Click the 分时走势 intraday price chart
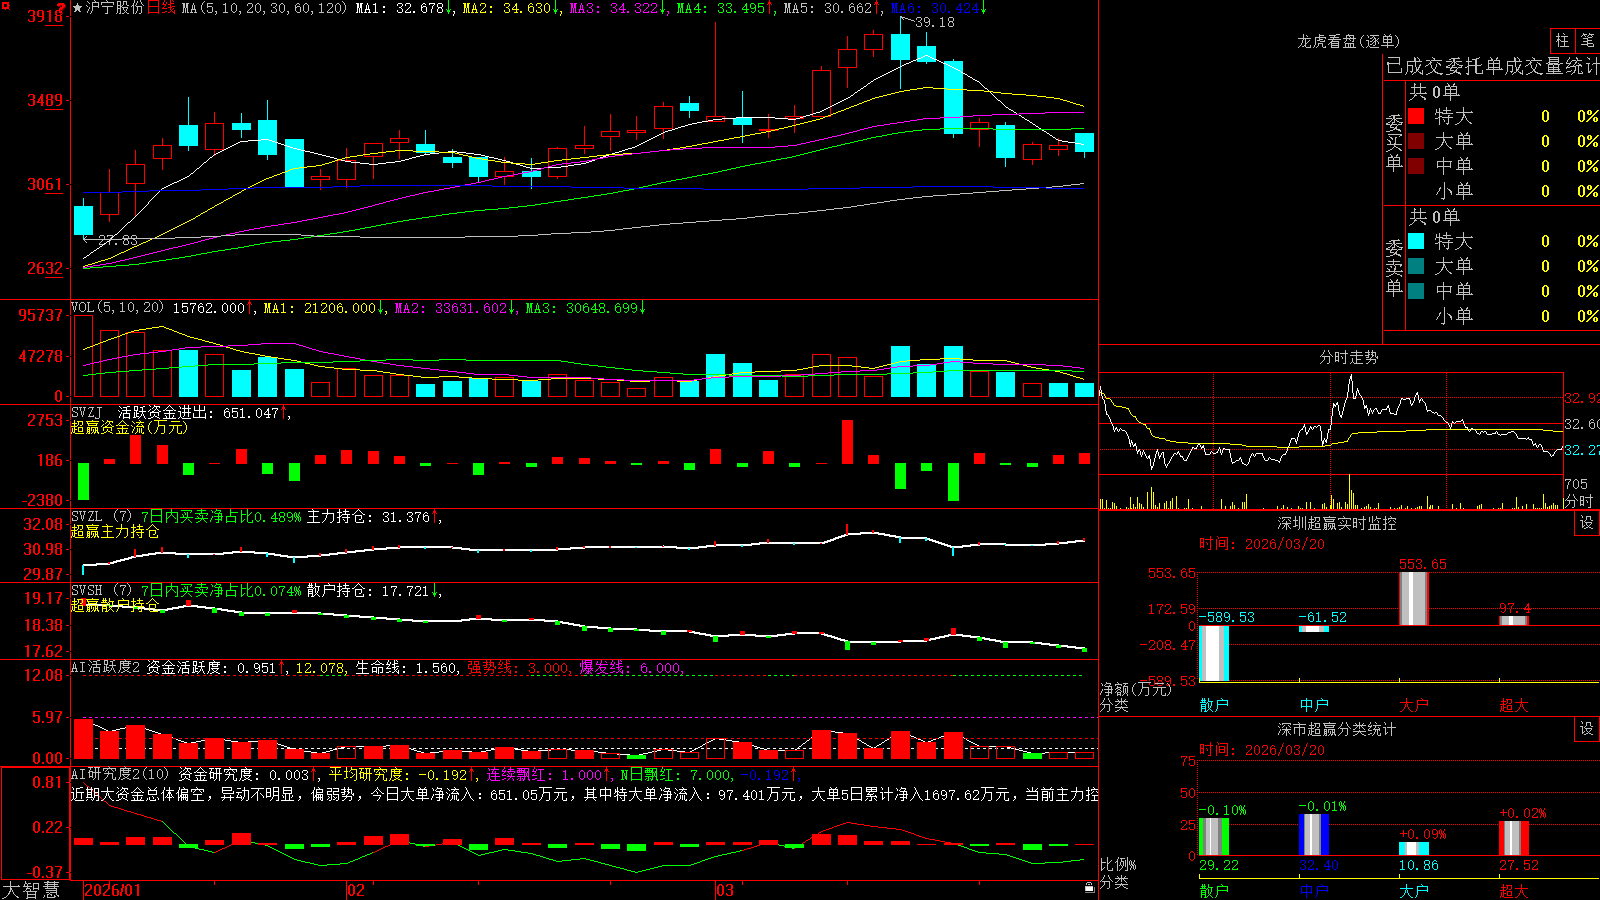1600x900 pixels. 1331,424
